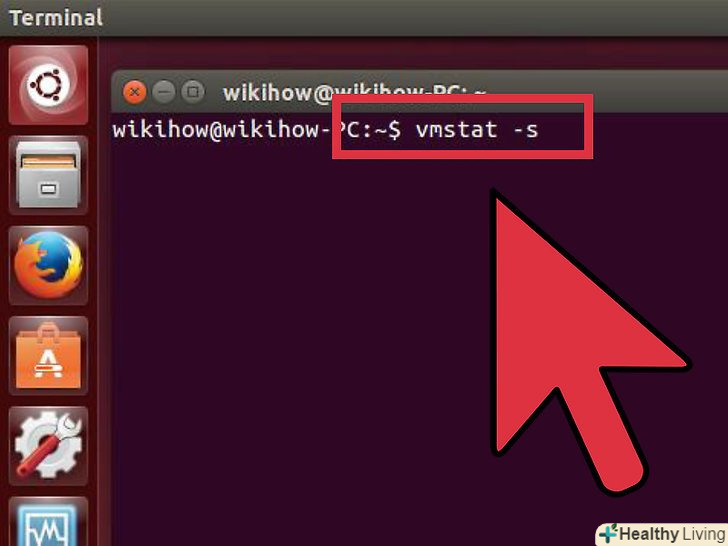Screen dimensions: 728x546
Task: Launch Firefox from the launcher
Action: point(48,265)
